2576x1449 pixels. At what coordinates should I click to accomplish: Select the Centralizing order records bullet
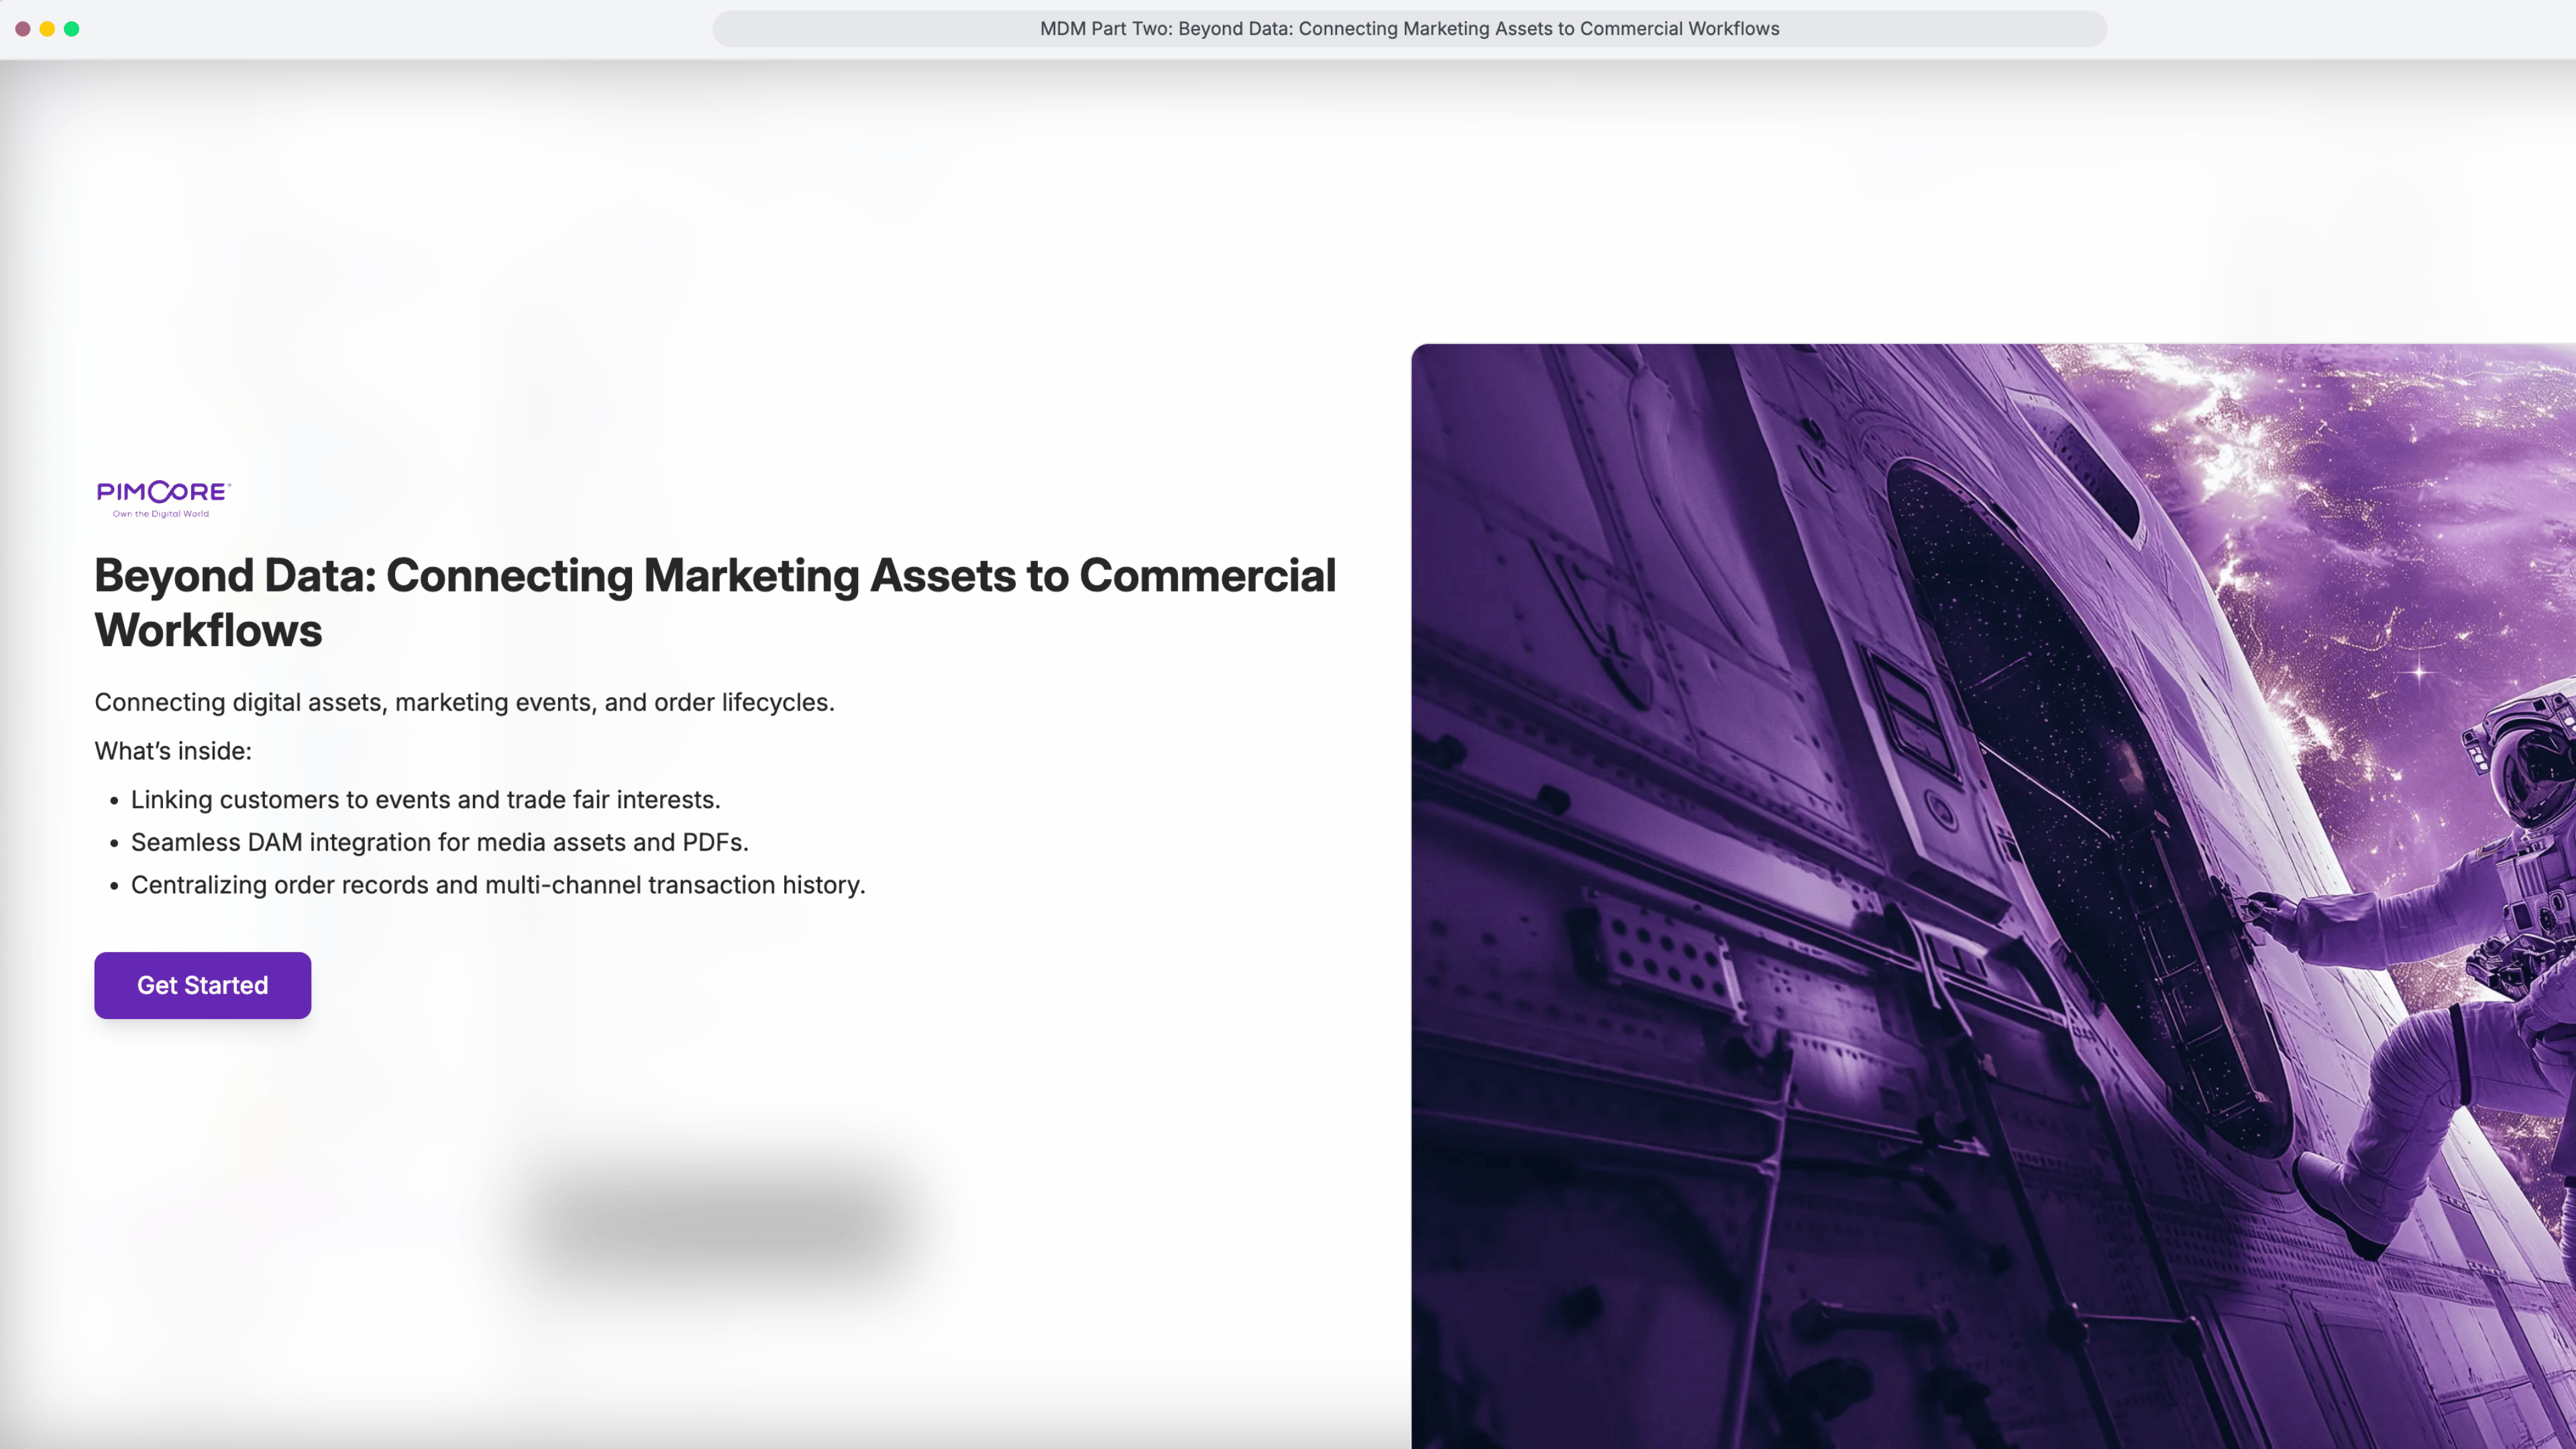497,885
